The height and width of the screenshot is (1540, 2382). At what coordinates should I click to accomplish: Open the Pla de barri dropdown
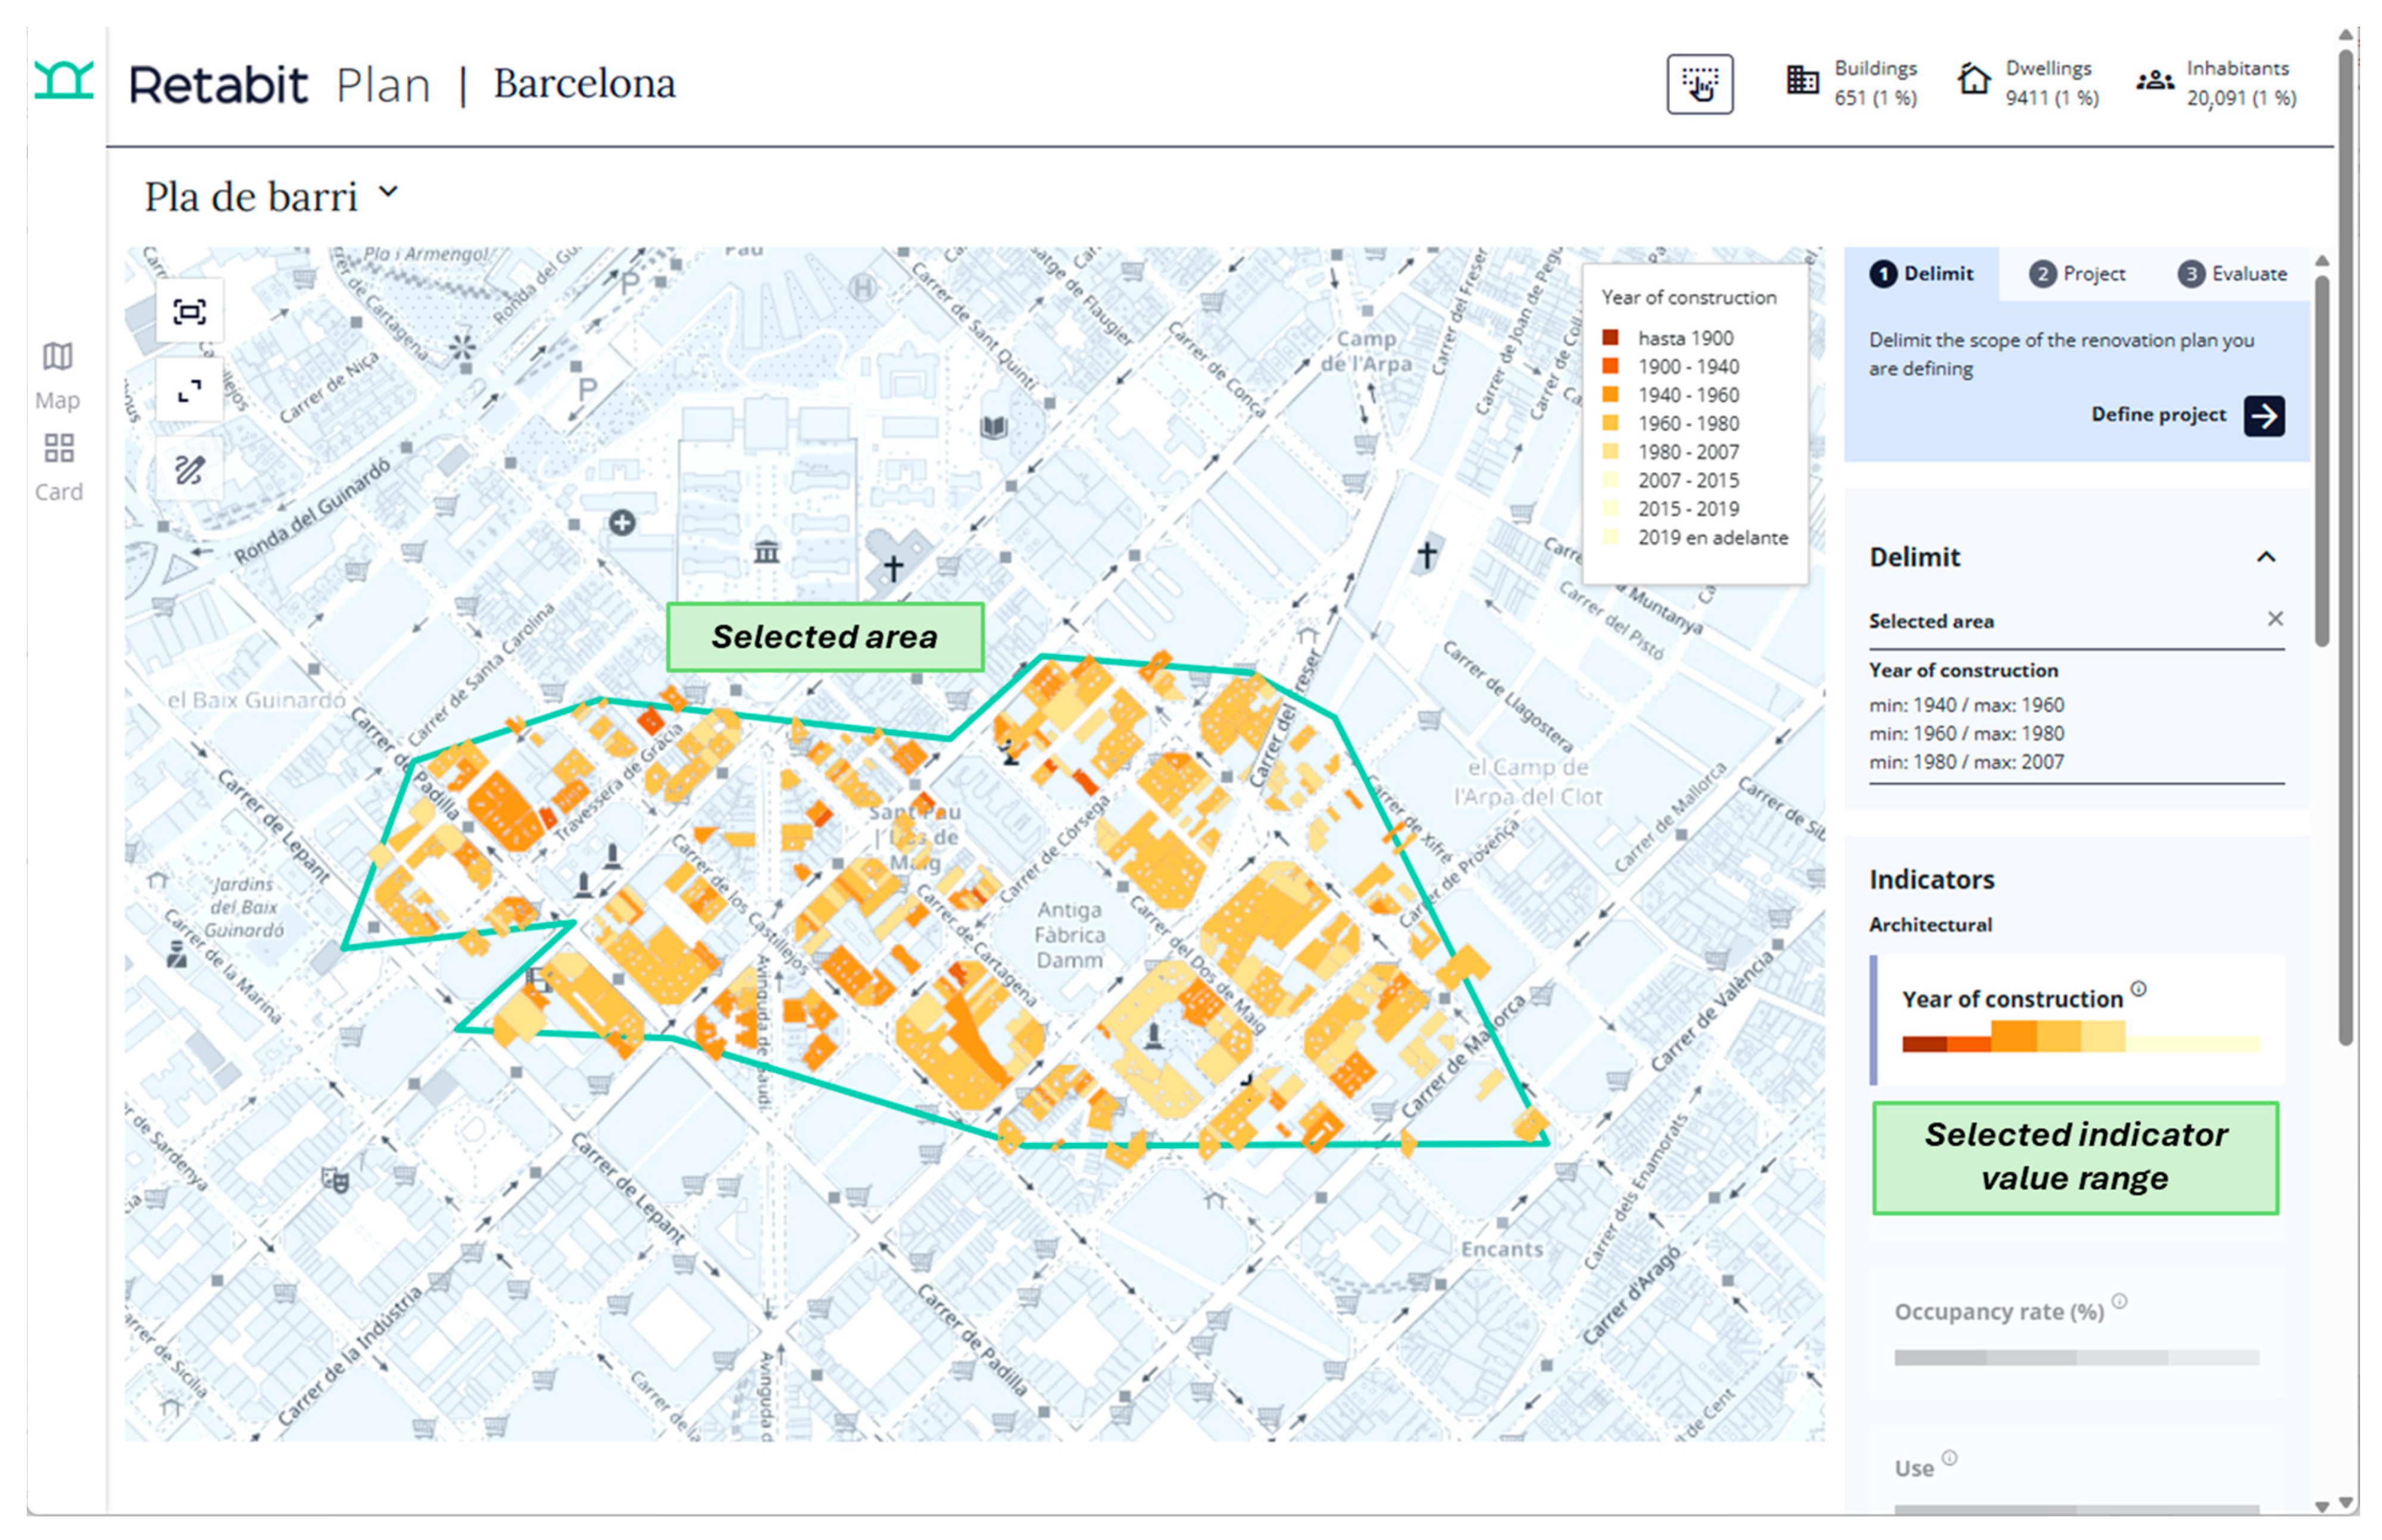388,192
